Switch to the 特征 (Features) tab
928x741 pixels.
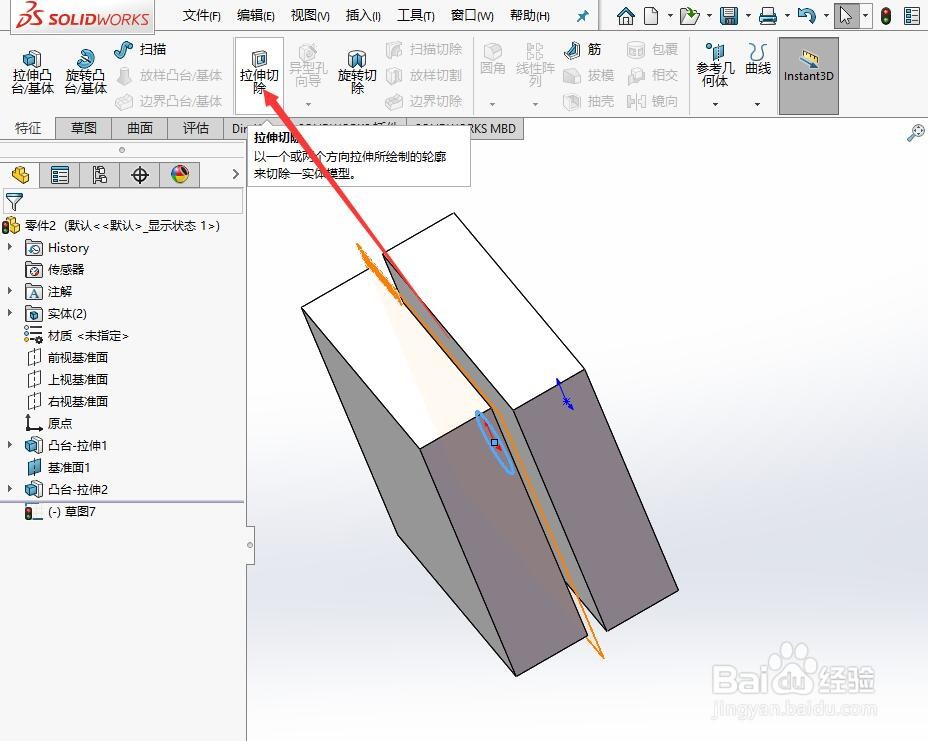pyautogui.click(x=28, y=128)
